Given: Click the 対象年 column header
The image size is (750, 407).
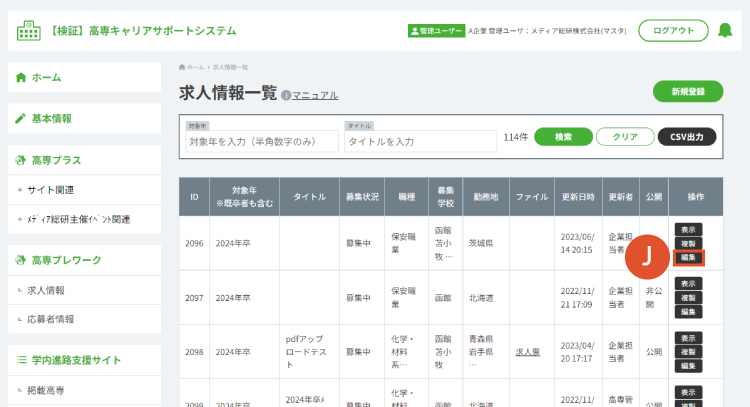Looking at the screenshot, I should coord(244,197).
